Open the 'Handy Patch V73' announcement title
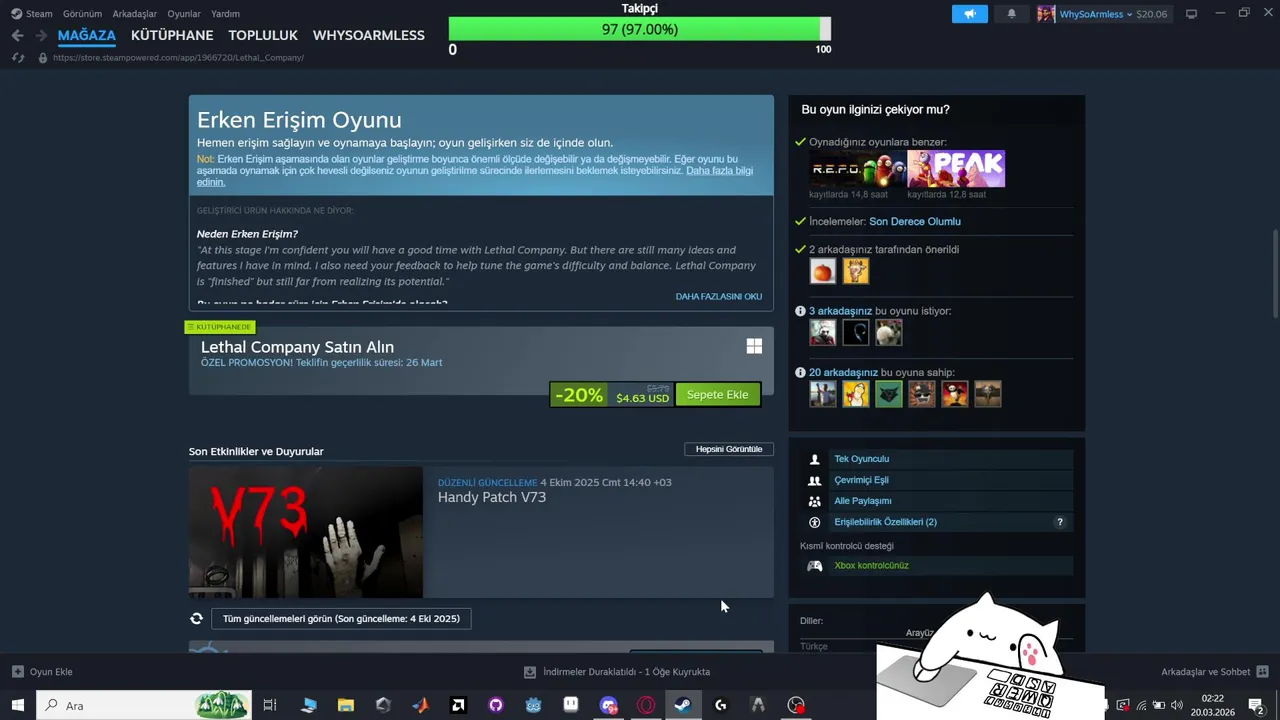Screen dimensions: 1280x720 [491, 497]
